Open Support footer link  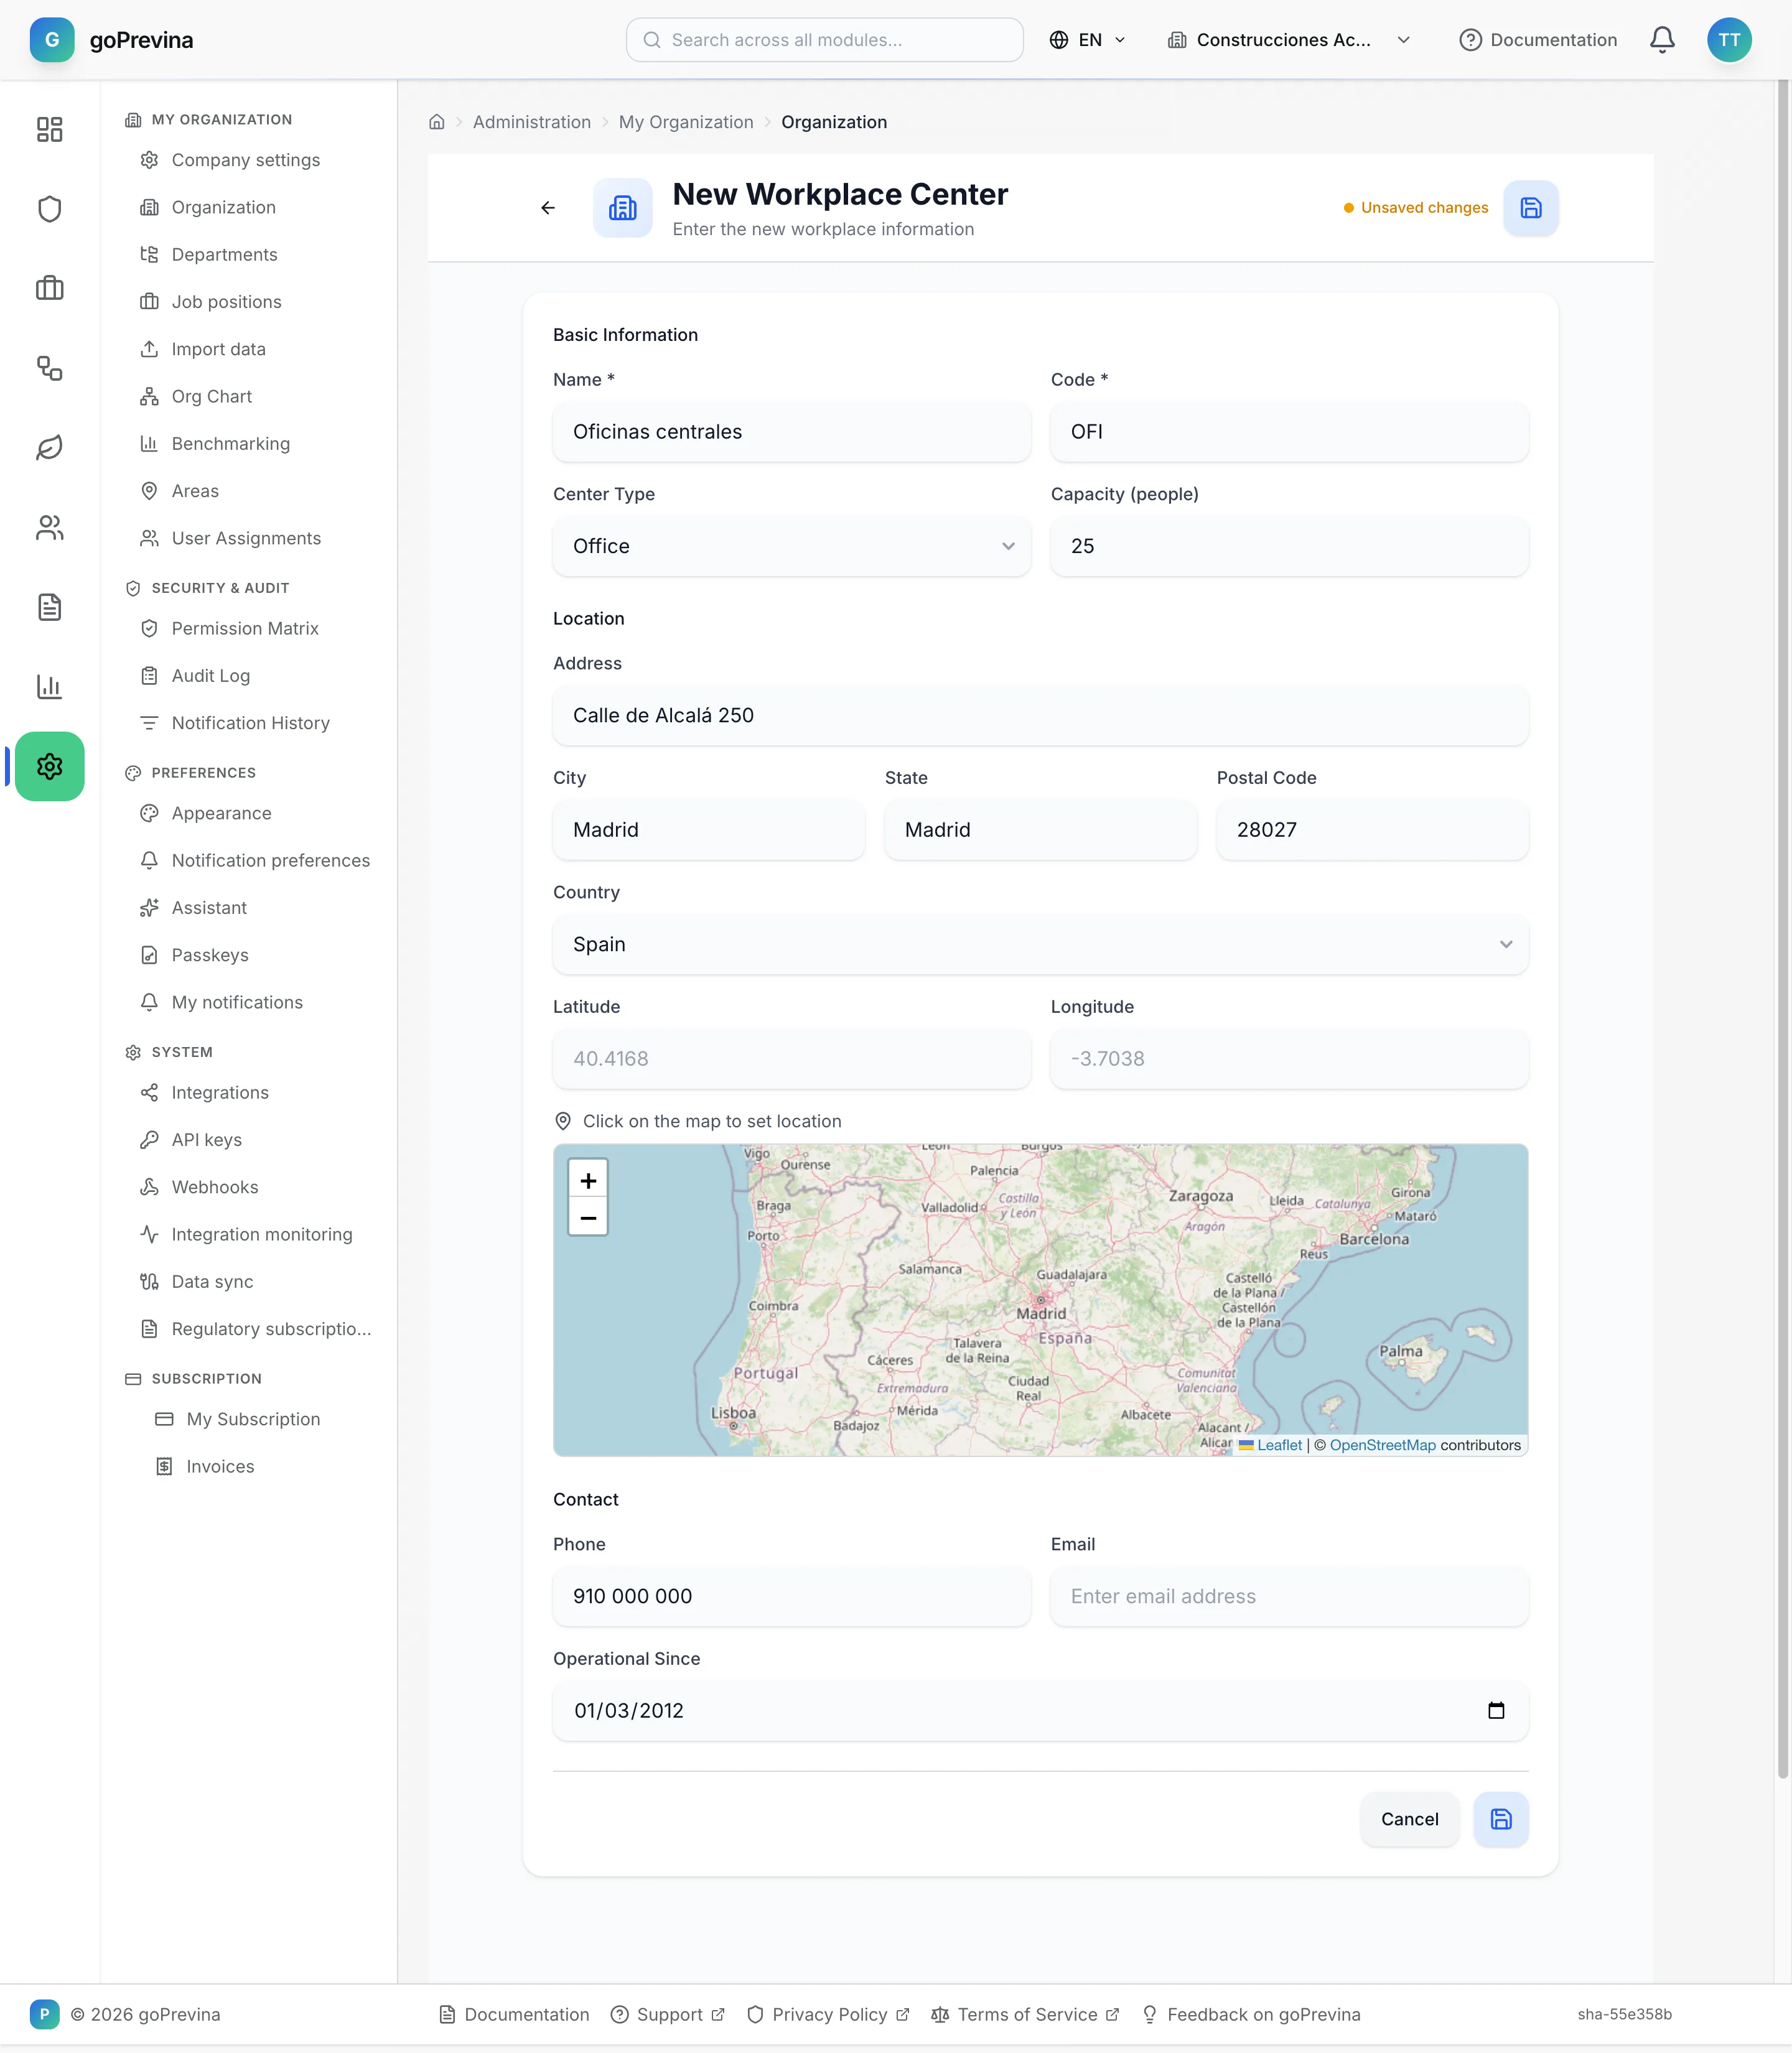tap(668, 2014)
